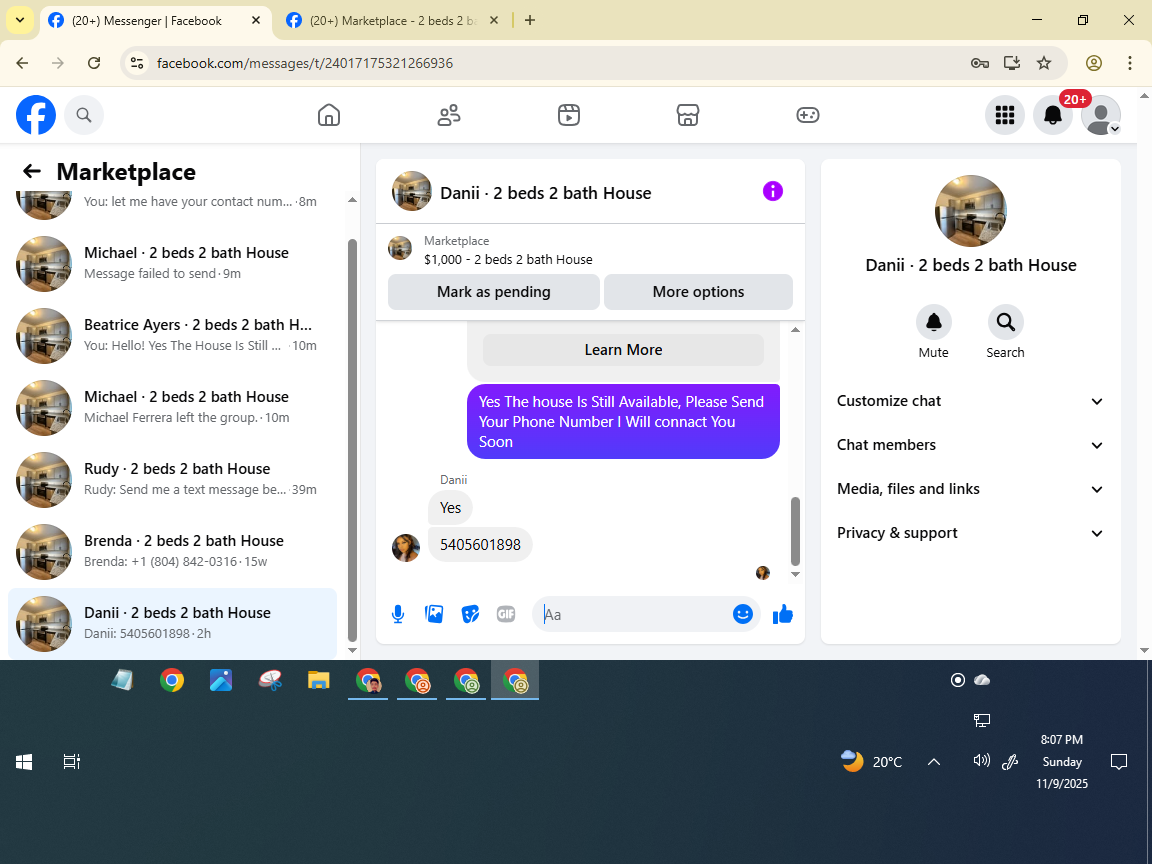Open the Windows notification center icon
Viewport: 1152px width, 864px height.
coord(1118,762)
